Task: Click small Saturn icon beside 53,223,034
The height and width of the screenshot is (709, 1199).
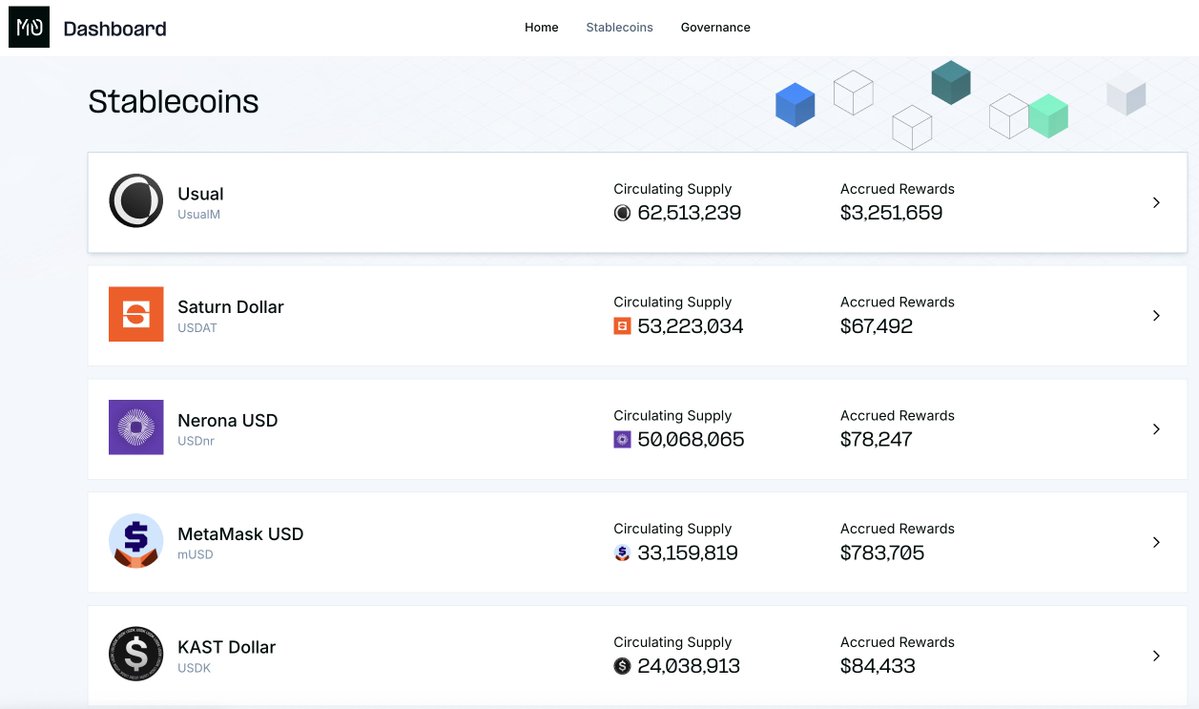Action: tap(622, 327)
